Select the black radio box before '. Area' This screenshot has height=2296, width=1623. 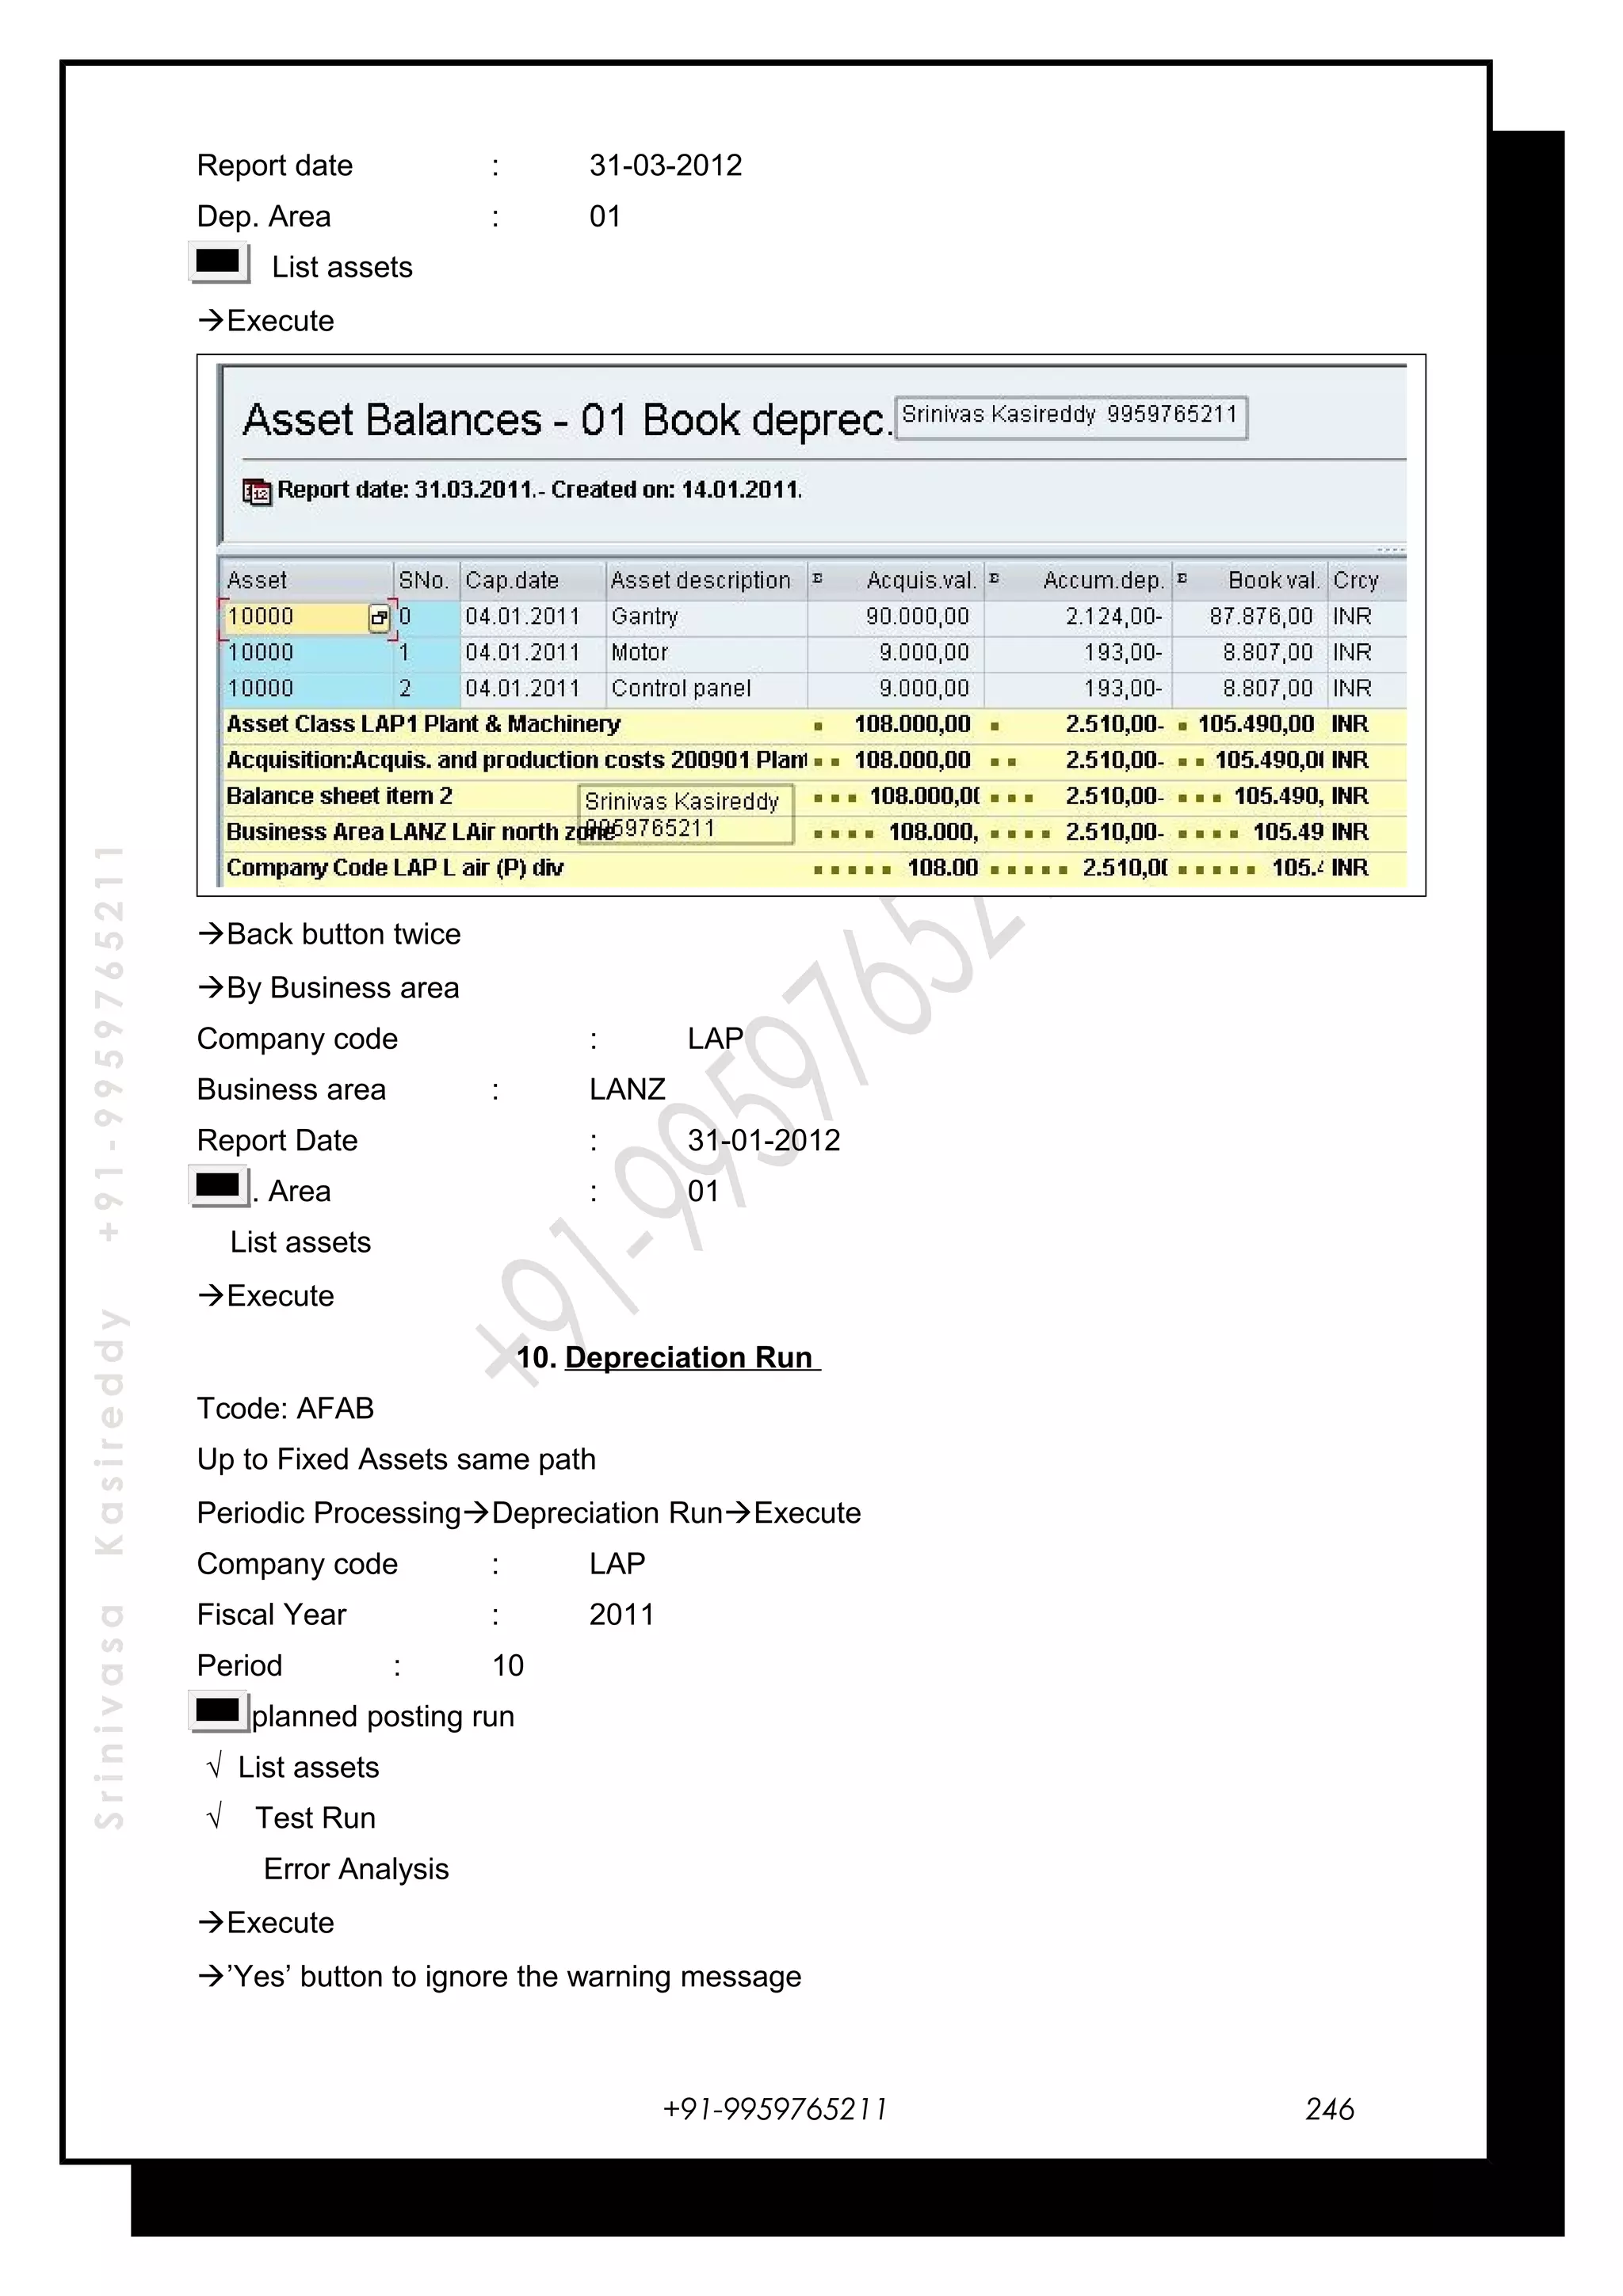[x=218, y=1186]
